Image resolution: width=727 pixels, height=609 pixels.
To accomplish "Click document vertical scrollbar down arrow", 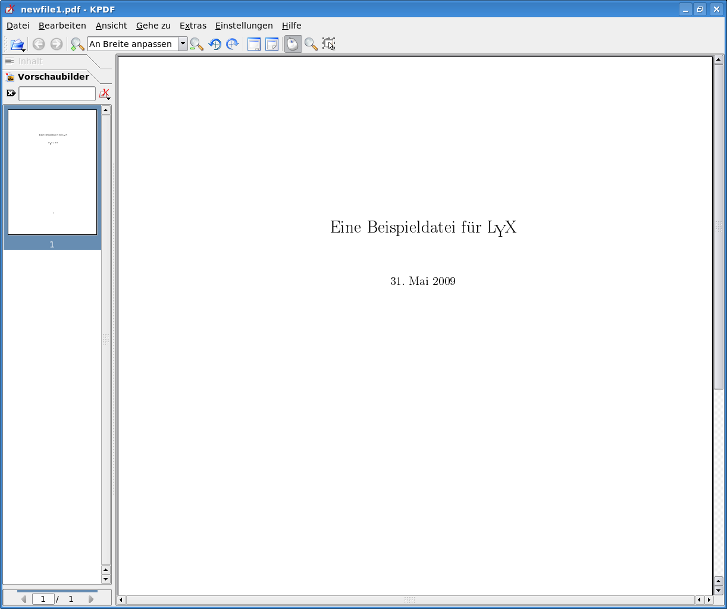I will pyautogui.click(x=719, y=590).
